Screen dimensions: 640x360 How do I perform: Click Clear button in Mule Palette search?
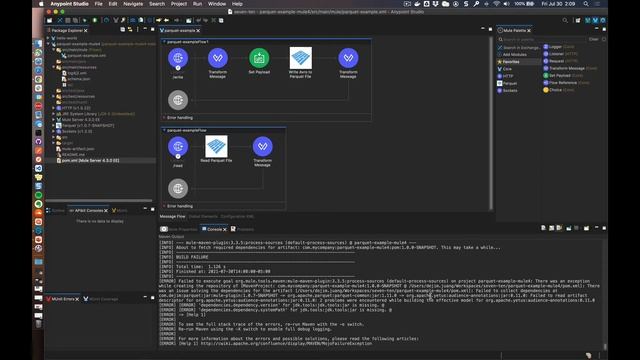(x=593, y=39)
